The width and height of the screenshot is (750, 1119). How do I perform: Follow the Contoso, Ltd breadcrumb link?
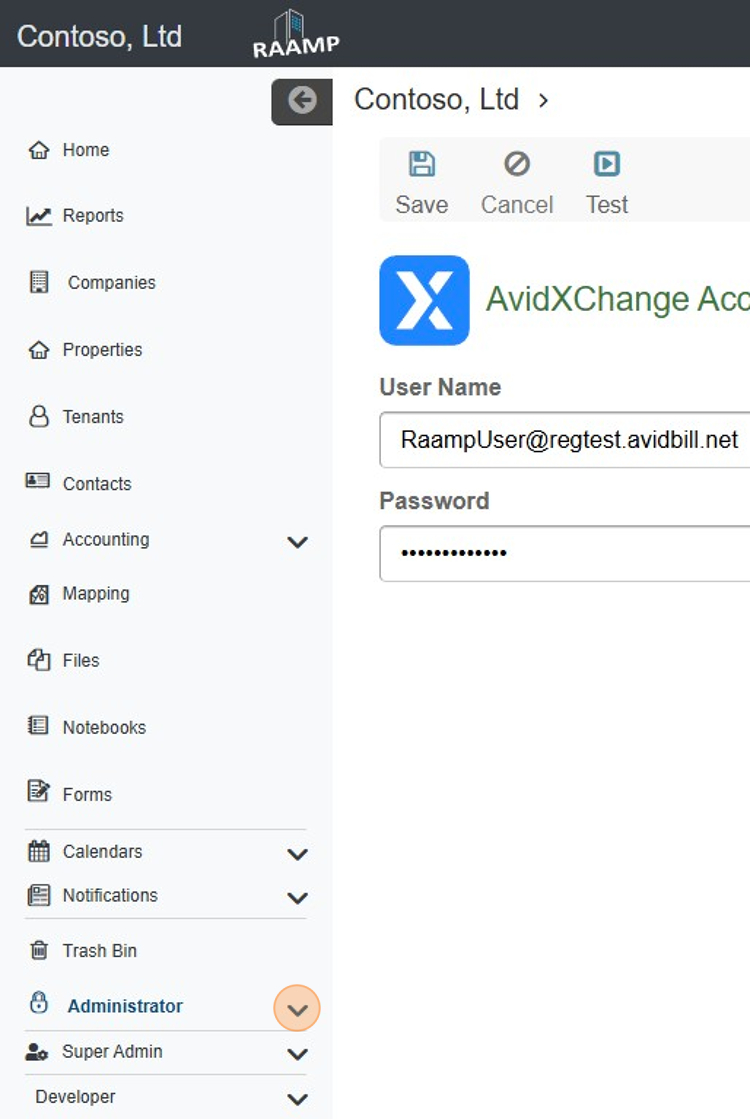point(436,99)
